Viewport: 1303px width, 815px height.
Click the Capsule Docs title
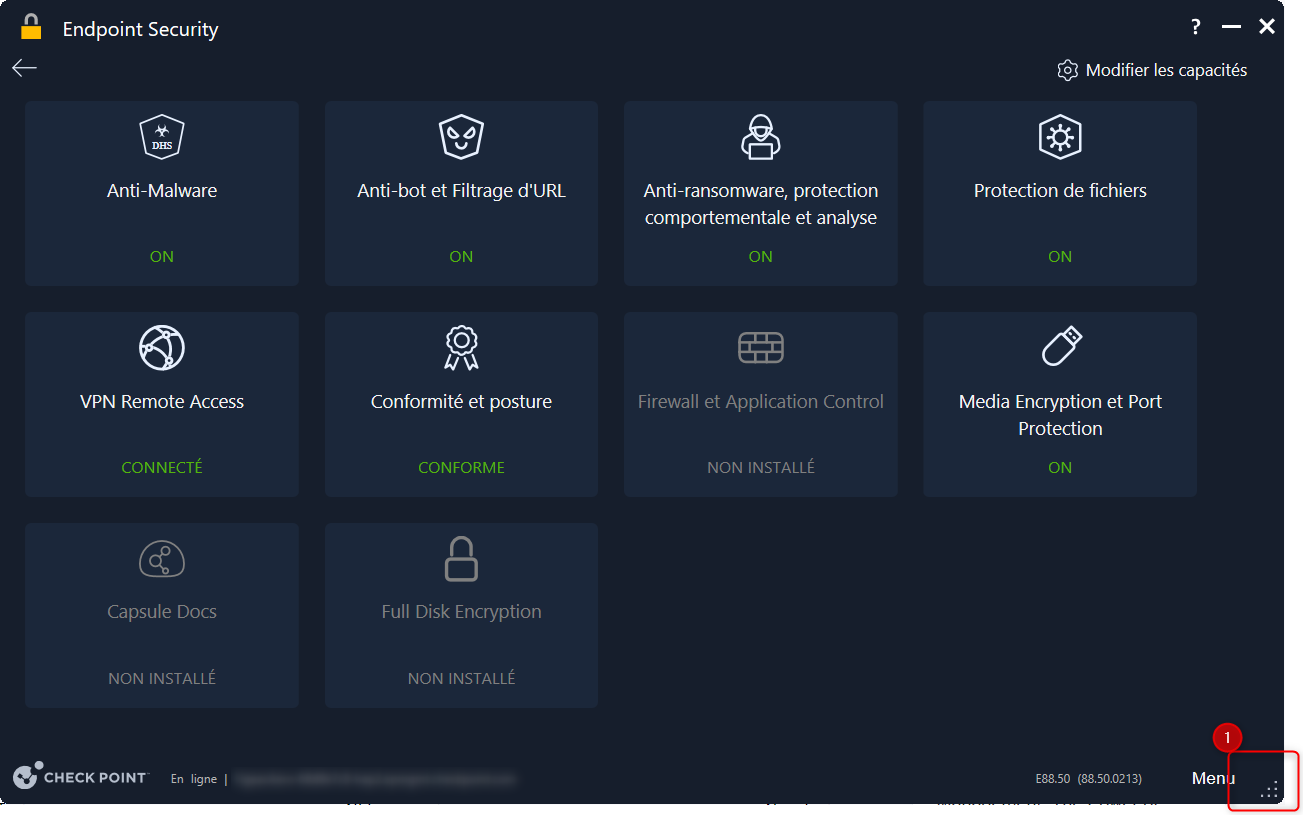(x=162, y=611)
